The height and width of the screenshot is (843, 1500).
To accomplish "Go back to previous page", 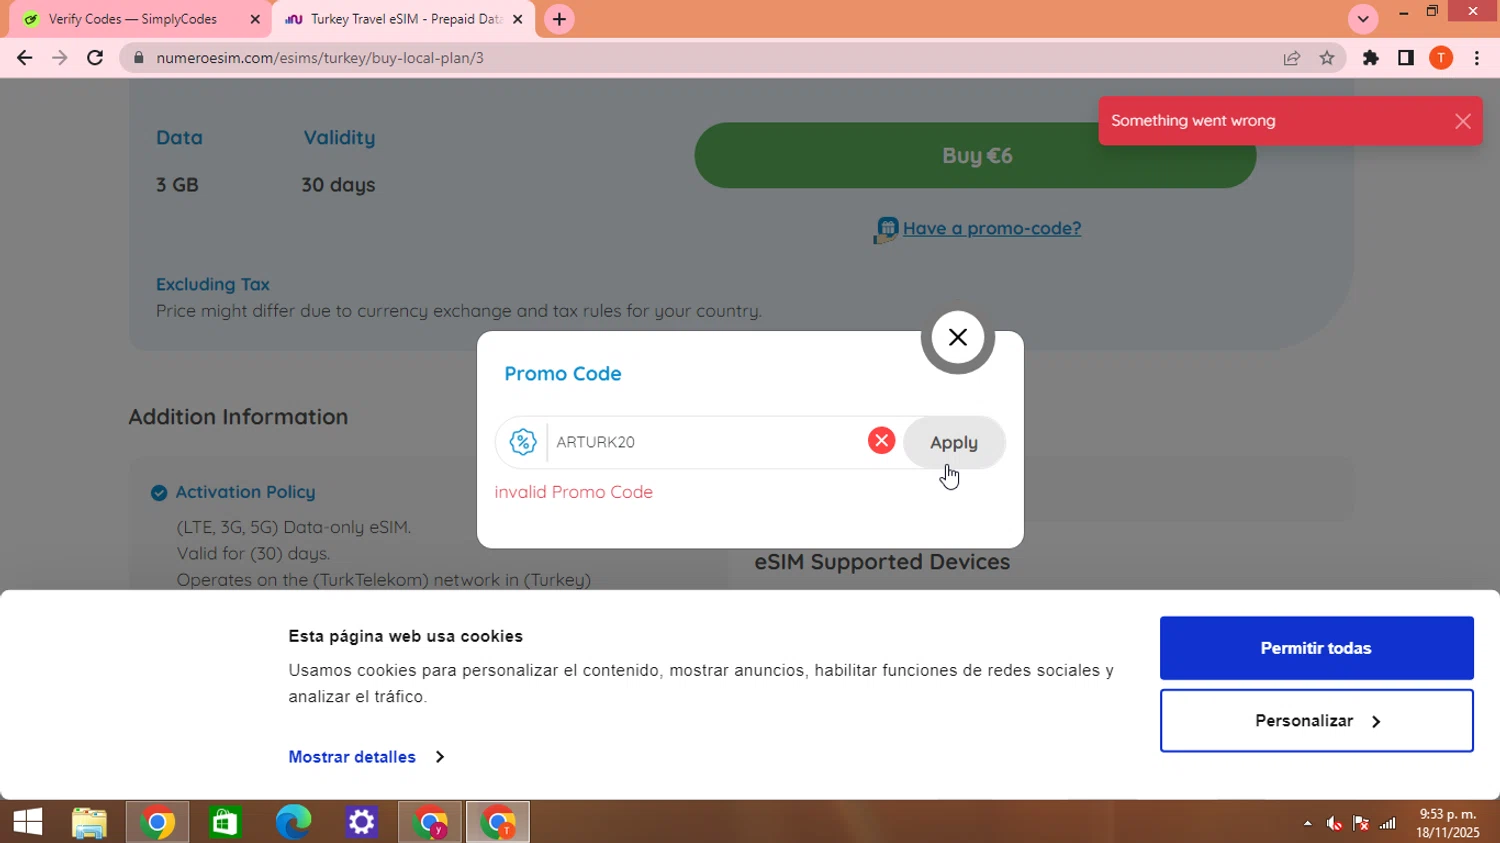I will [x=24, y=58].
